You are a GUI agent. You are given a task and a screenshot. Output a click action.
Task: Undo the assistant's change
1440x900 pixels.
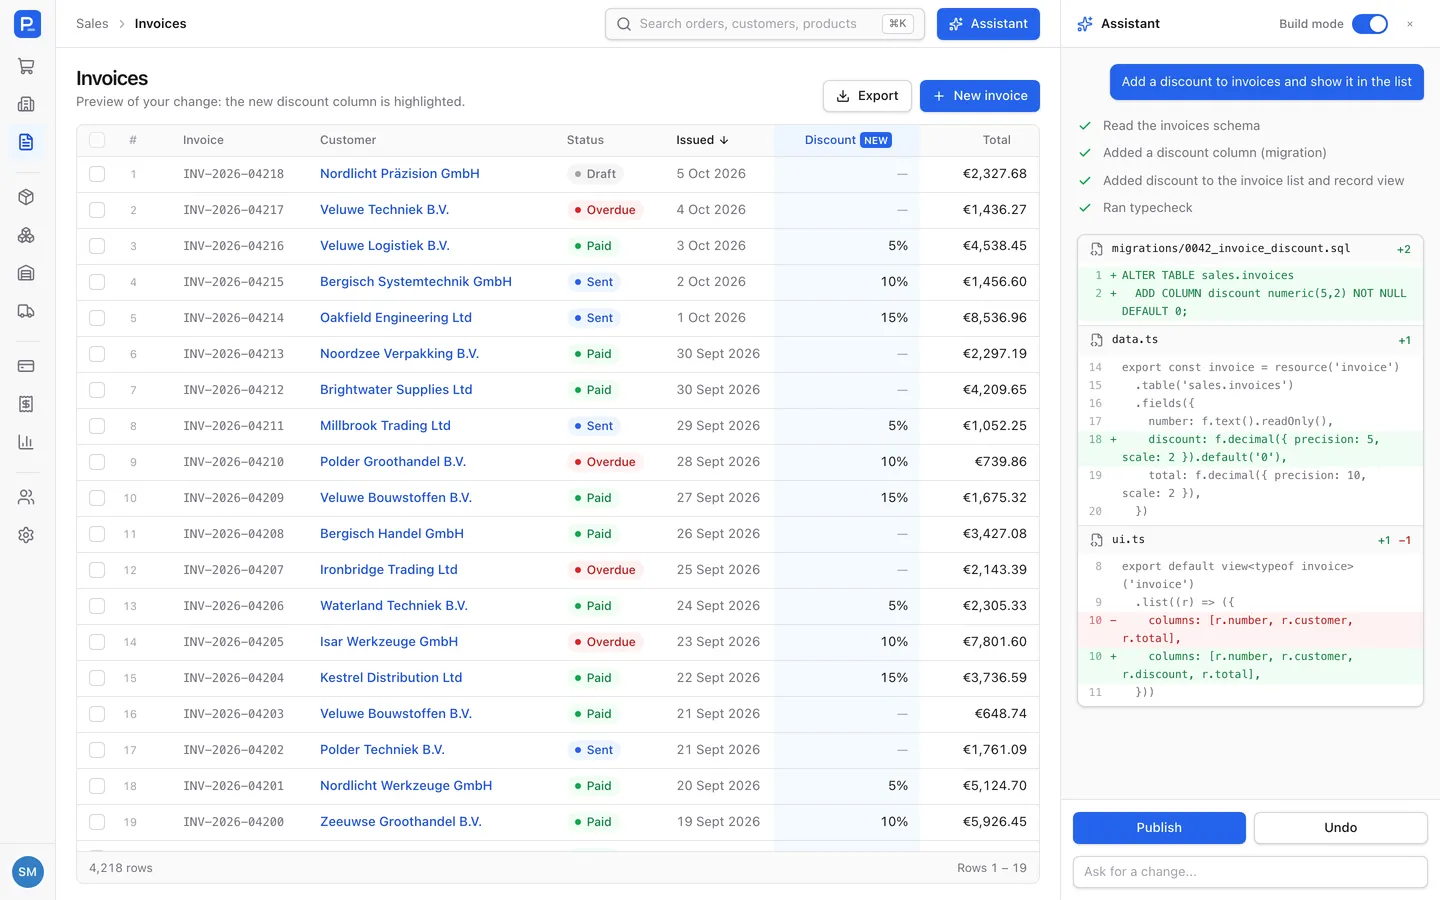pyautogui.click(x=1340, y=828)
